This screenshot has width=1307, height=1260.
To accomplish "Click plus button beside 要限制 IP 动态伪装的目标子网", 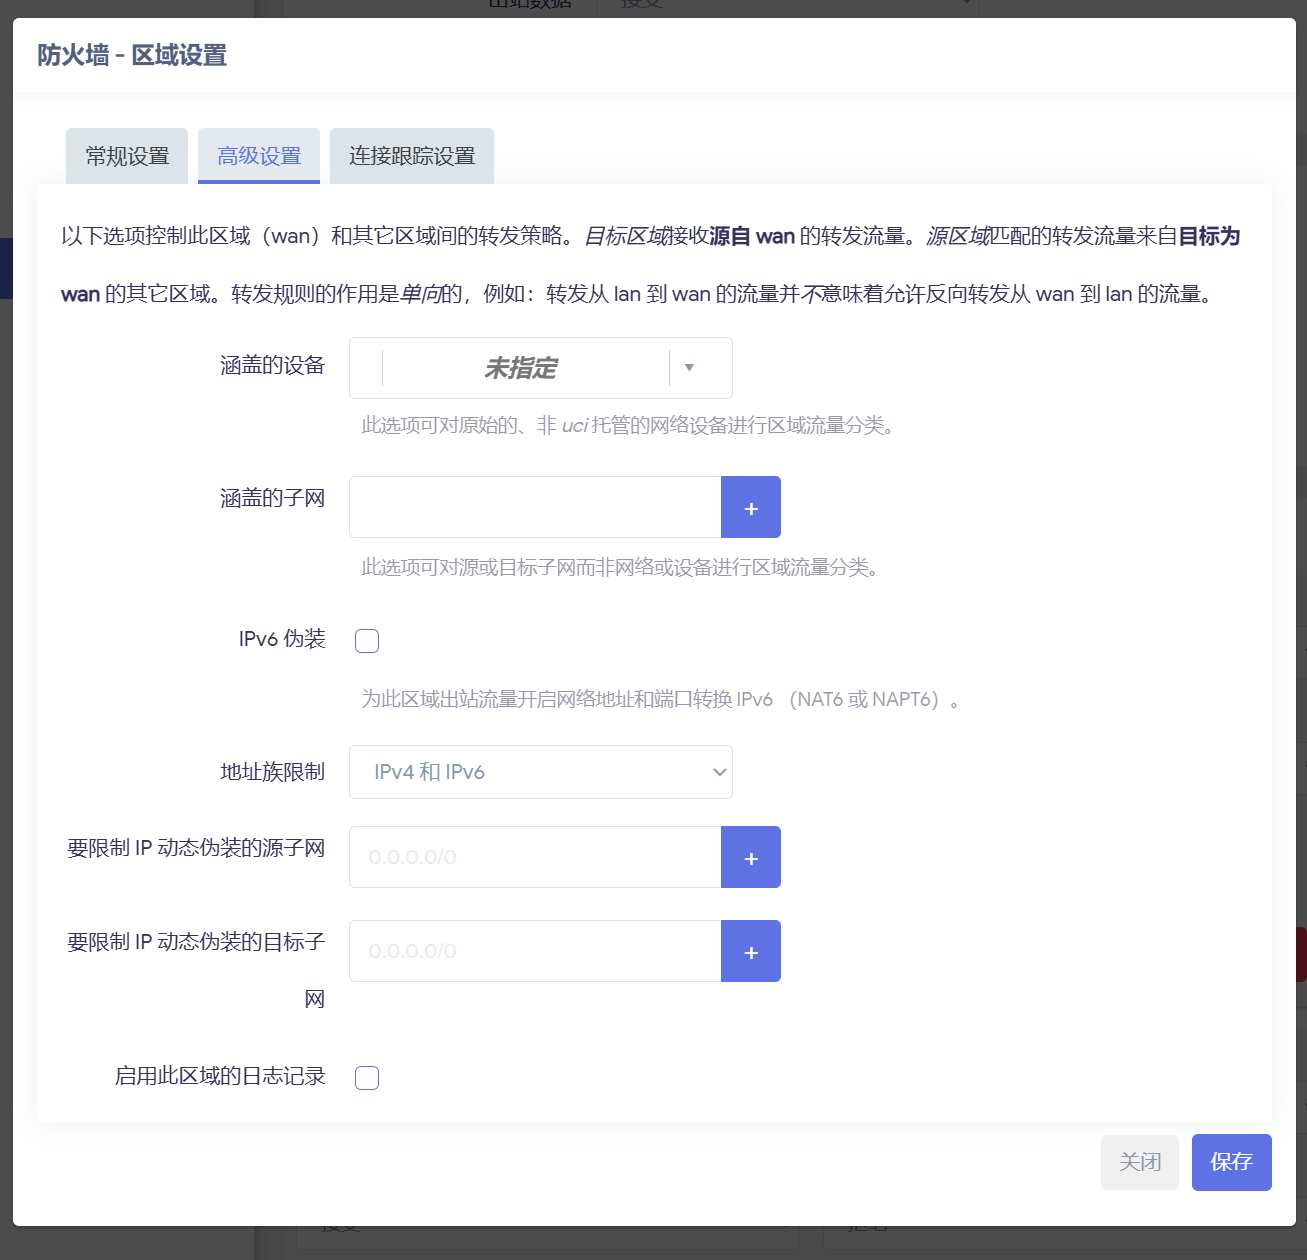I will coord(750,952).
